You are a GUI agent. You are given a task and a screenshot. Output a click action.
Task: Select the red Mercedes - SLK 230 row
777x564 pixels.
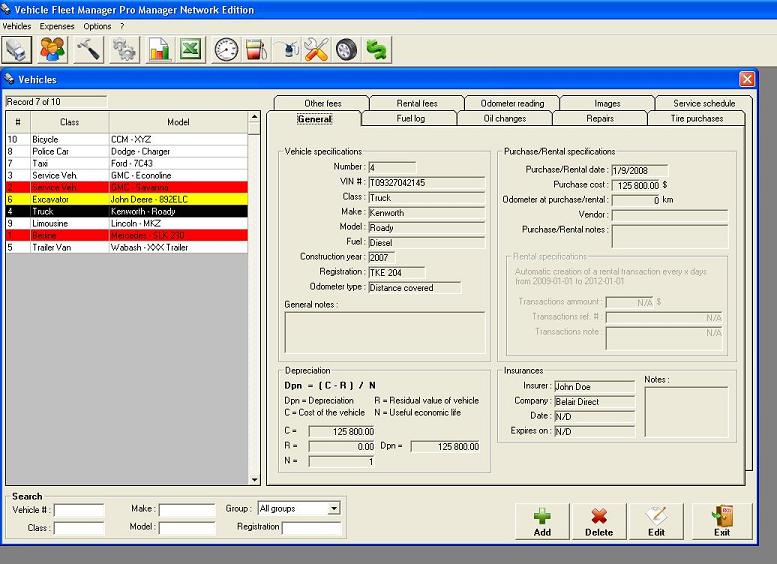pyautogui.click(x=127, y=235)
